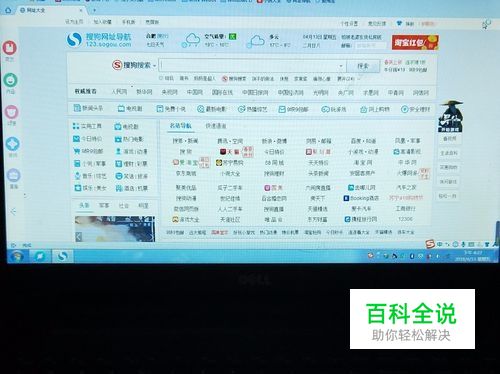Switch to the tab next to 名站导航
Image resolution: width=500 pixels, height=374 pixels.
click(x=216, y=126)
